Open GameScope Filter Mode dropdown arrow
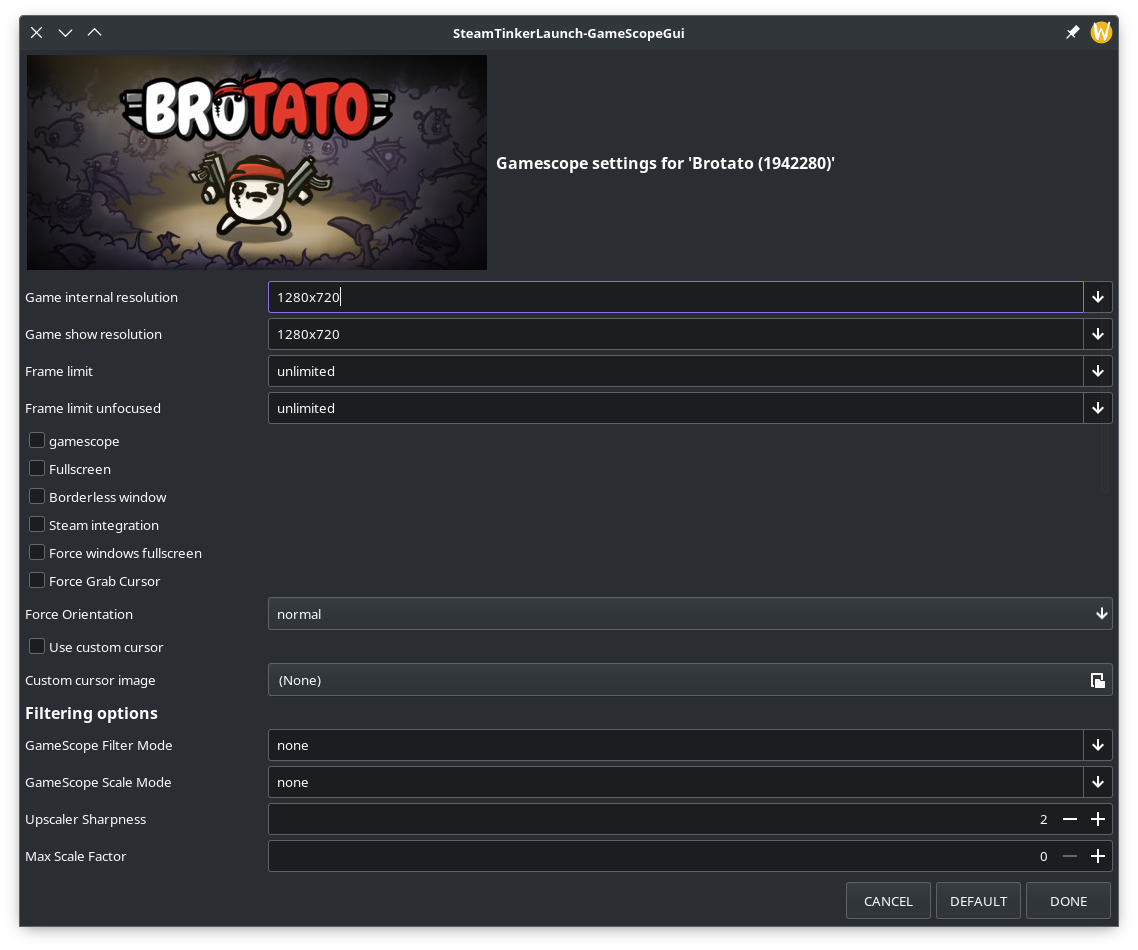Viewport: 1138px width, 950px height. click(1098, 745)
